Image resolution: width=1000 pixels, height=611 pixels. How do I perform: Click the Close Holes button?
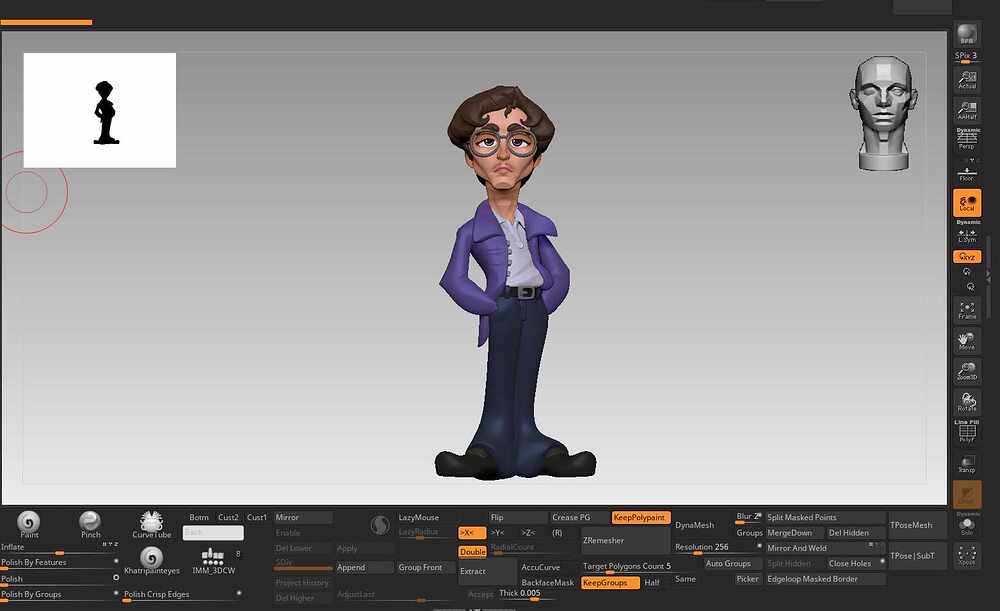point(857,563)
